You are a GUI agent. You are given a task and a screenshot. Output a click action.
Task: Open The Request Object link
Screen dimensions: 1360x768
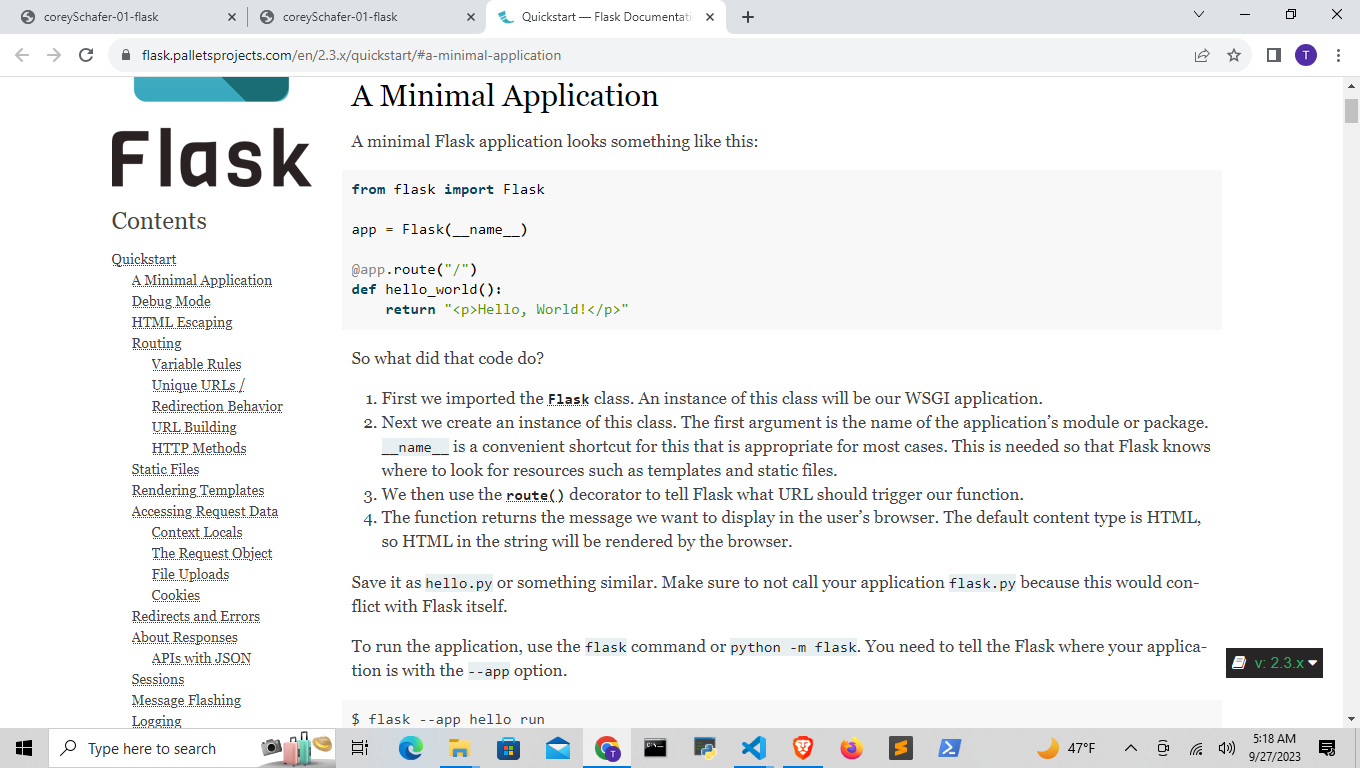point(212,554)
